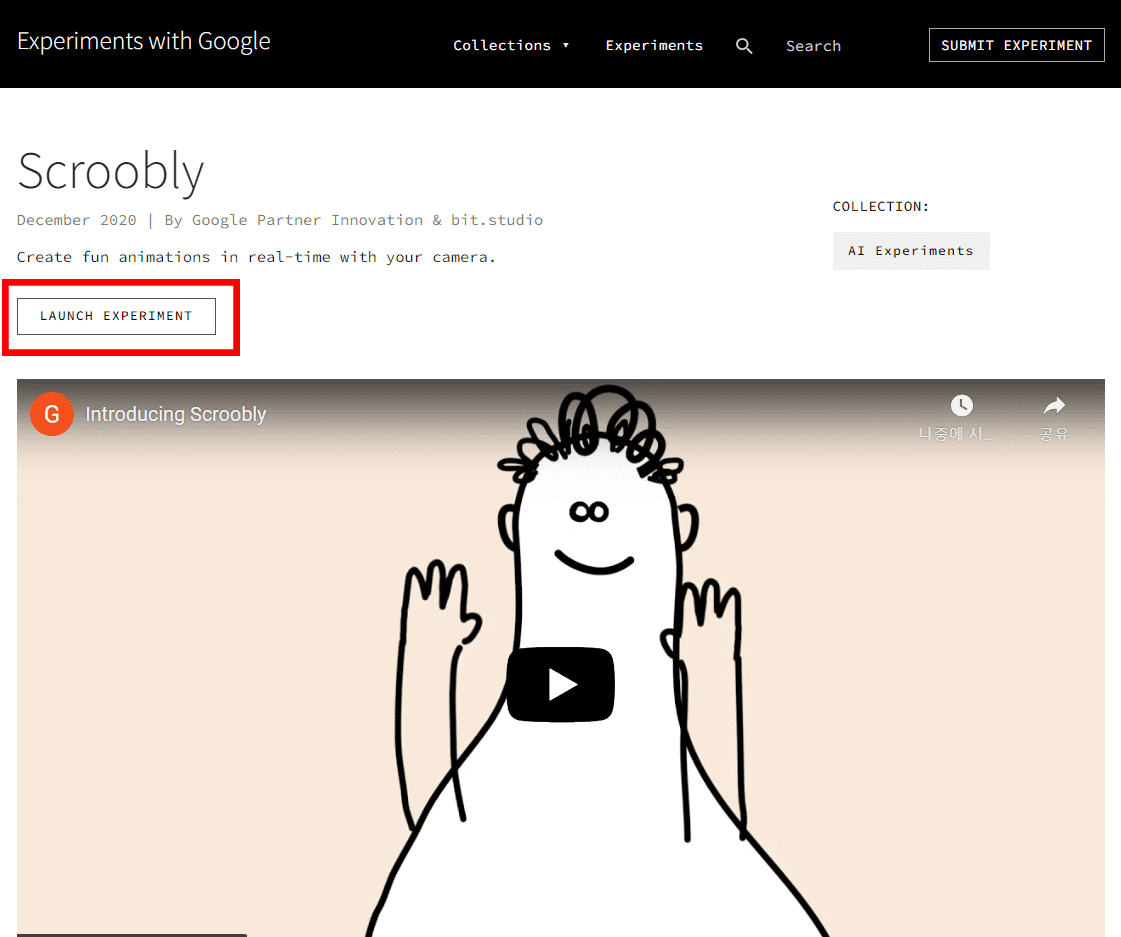Go to the Experiments nav item
This screenshot has height=937, width=1121.
(654, 45)
